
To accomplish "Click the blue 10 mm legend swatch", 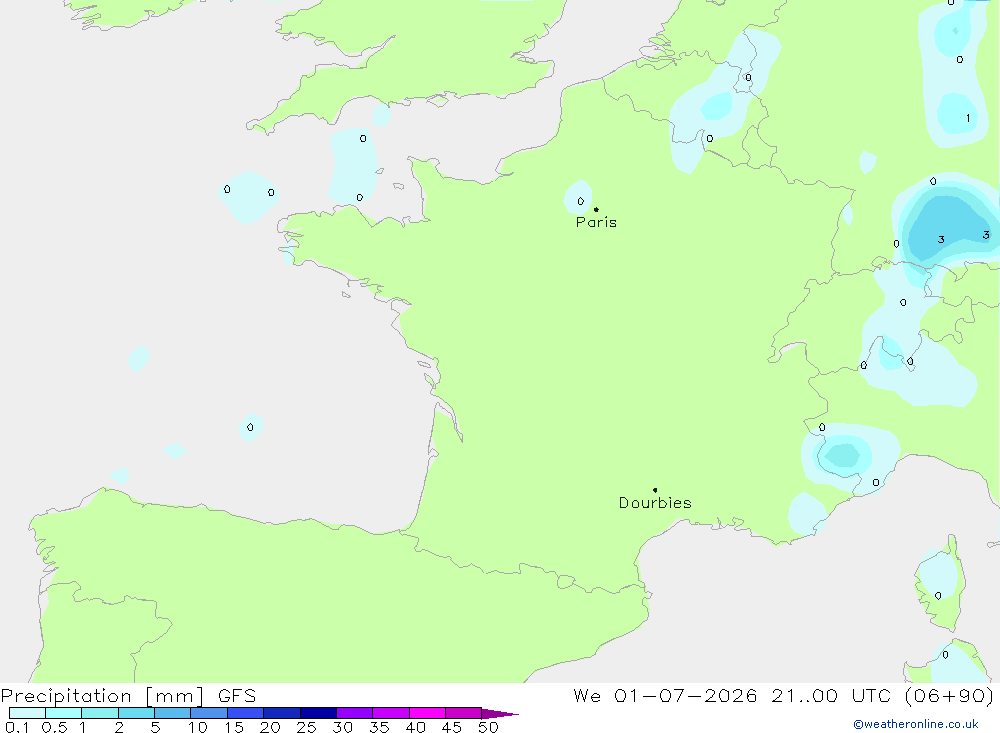I will click(209, 713).
